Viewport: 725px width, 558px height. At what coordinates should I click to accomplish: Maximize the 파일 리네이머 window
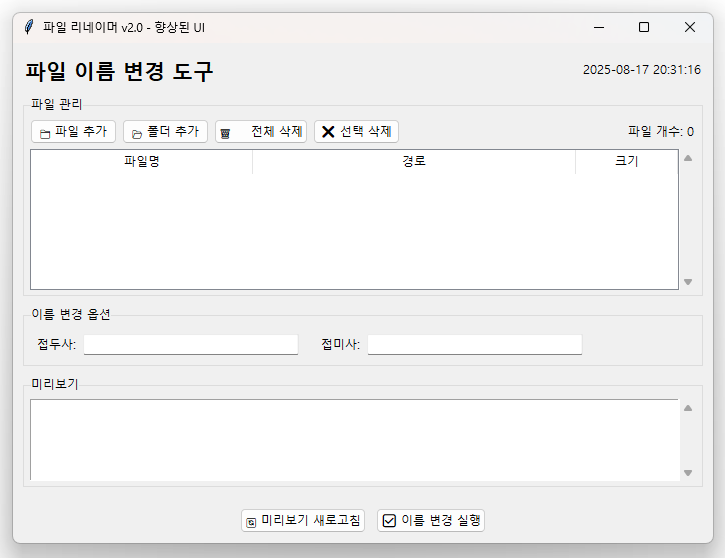click(x=644, y=27)
